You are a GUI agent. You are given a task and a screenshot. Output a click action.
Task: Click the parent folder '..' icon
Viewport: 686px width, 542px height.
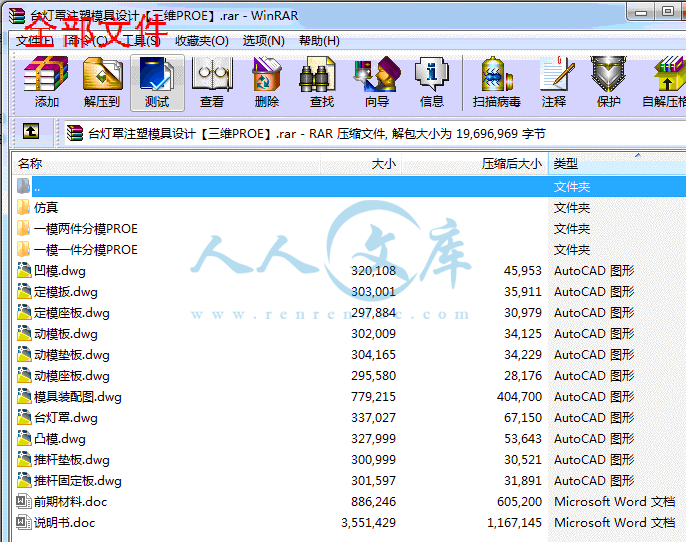24,186
